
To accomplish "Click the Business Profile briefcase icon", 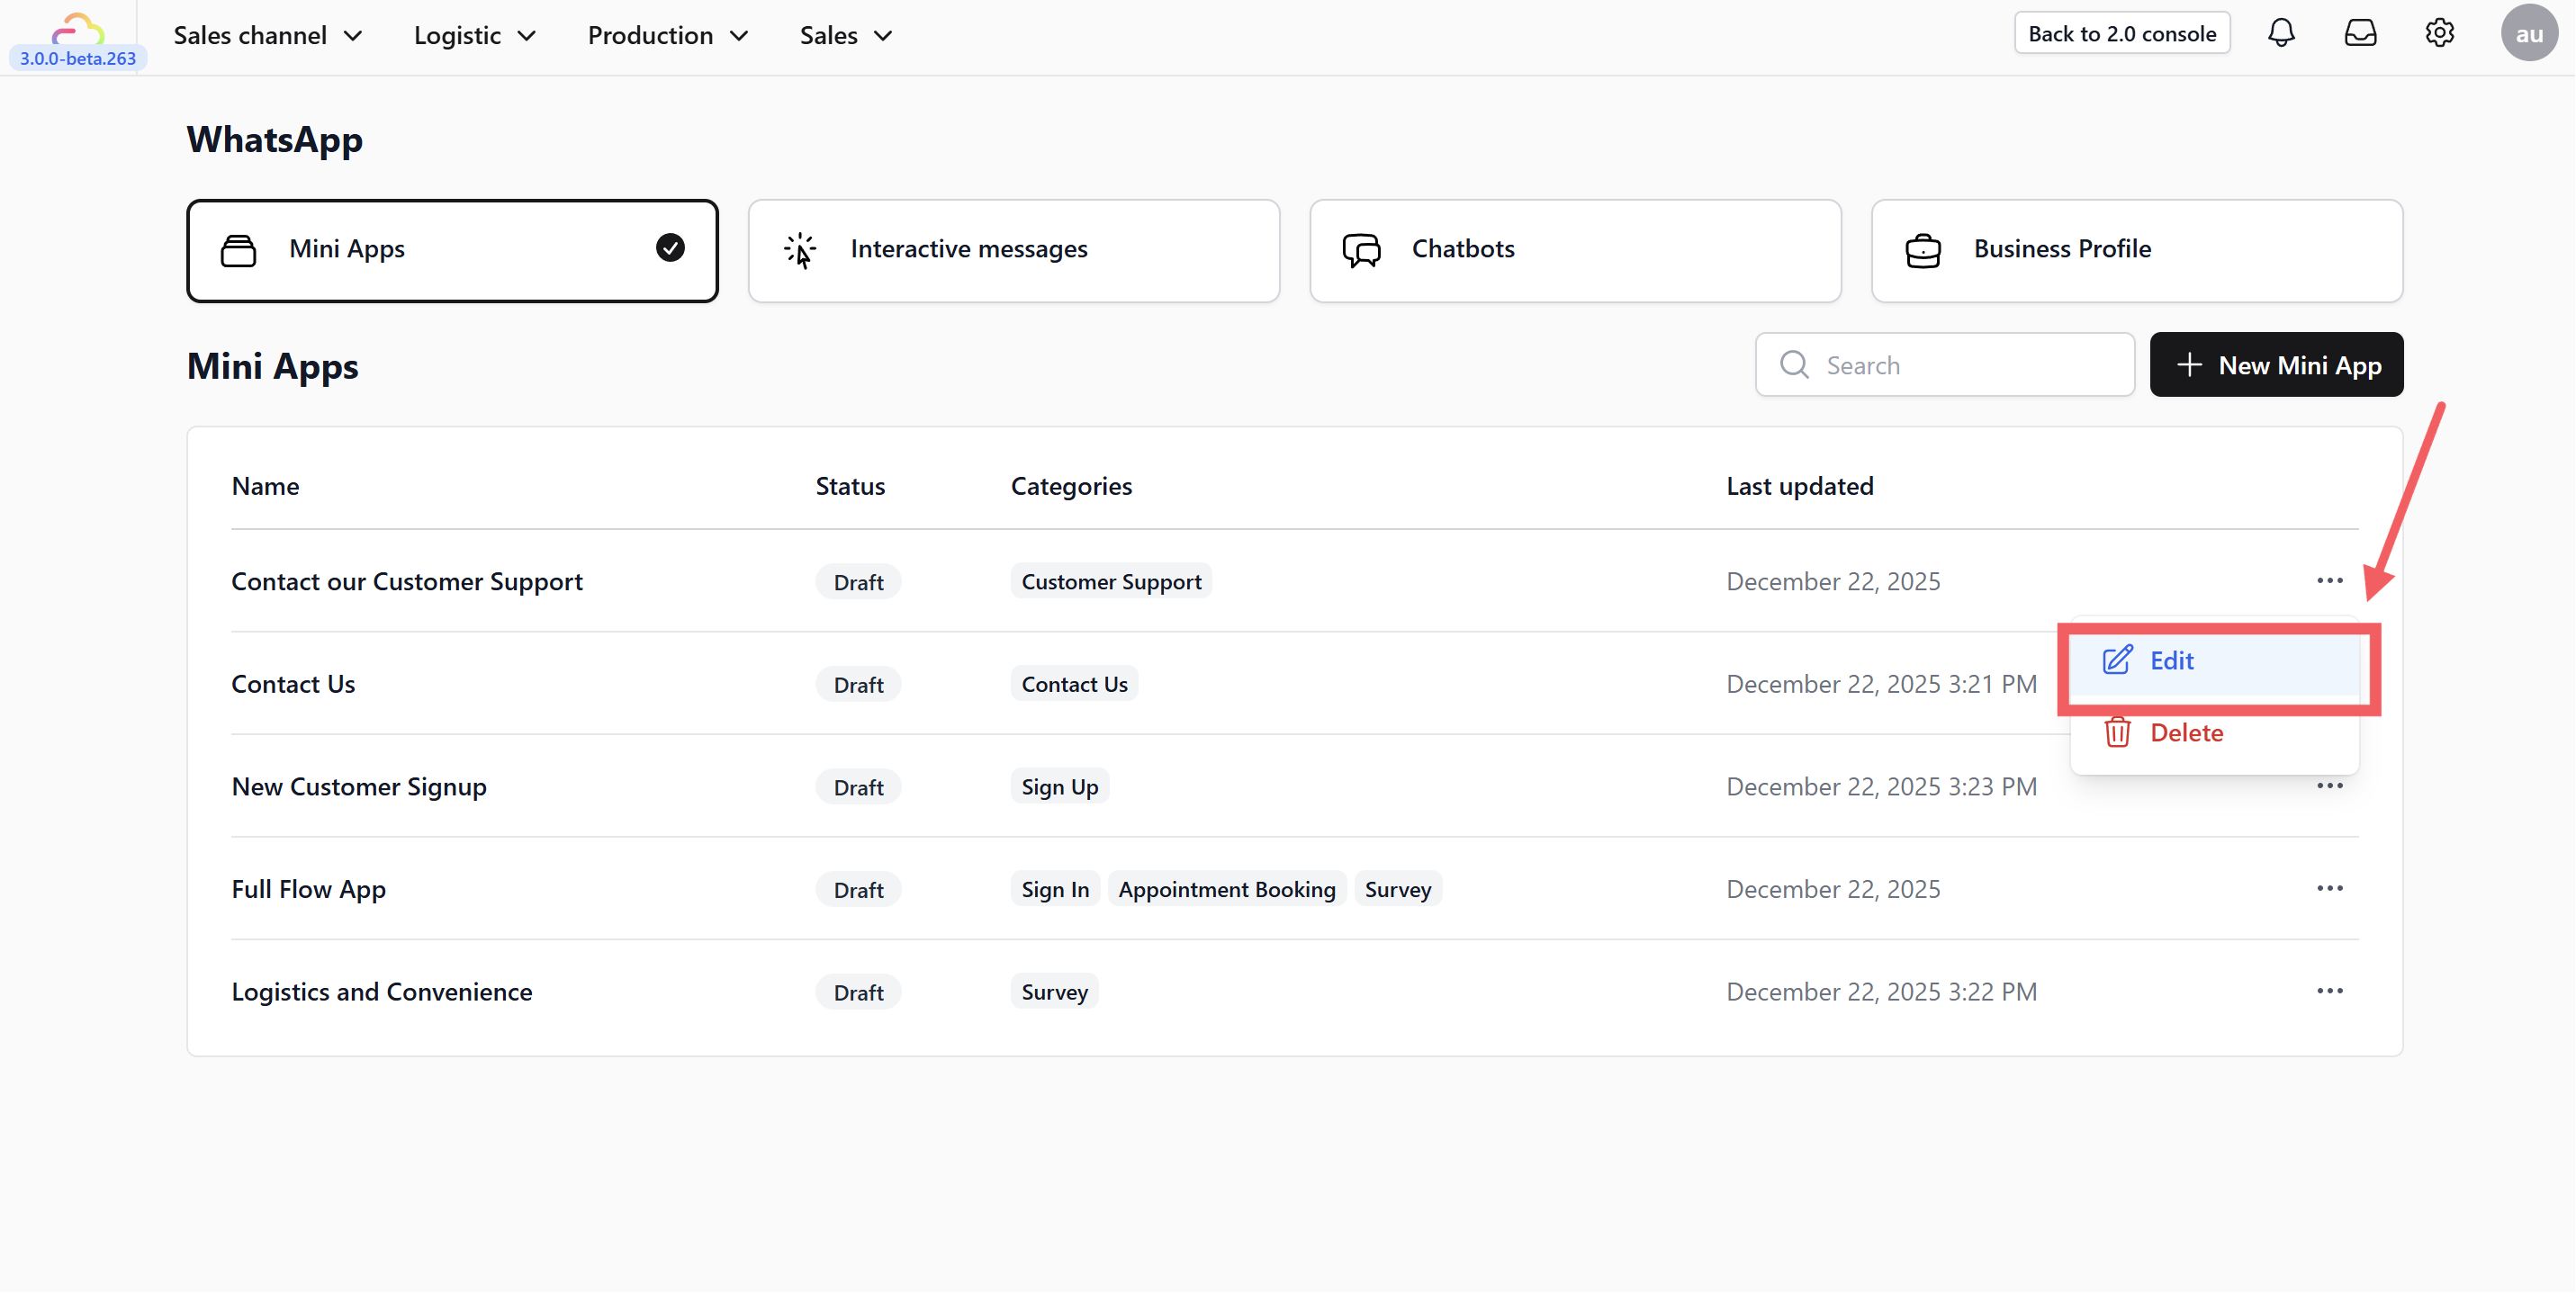I will click(x=1922, y=250).
